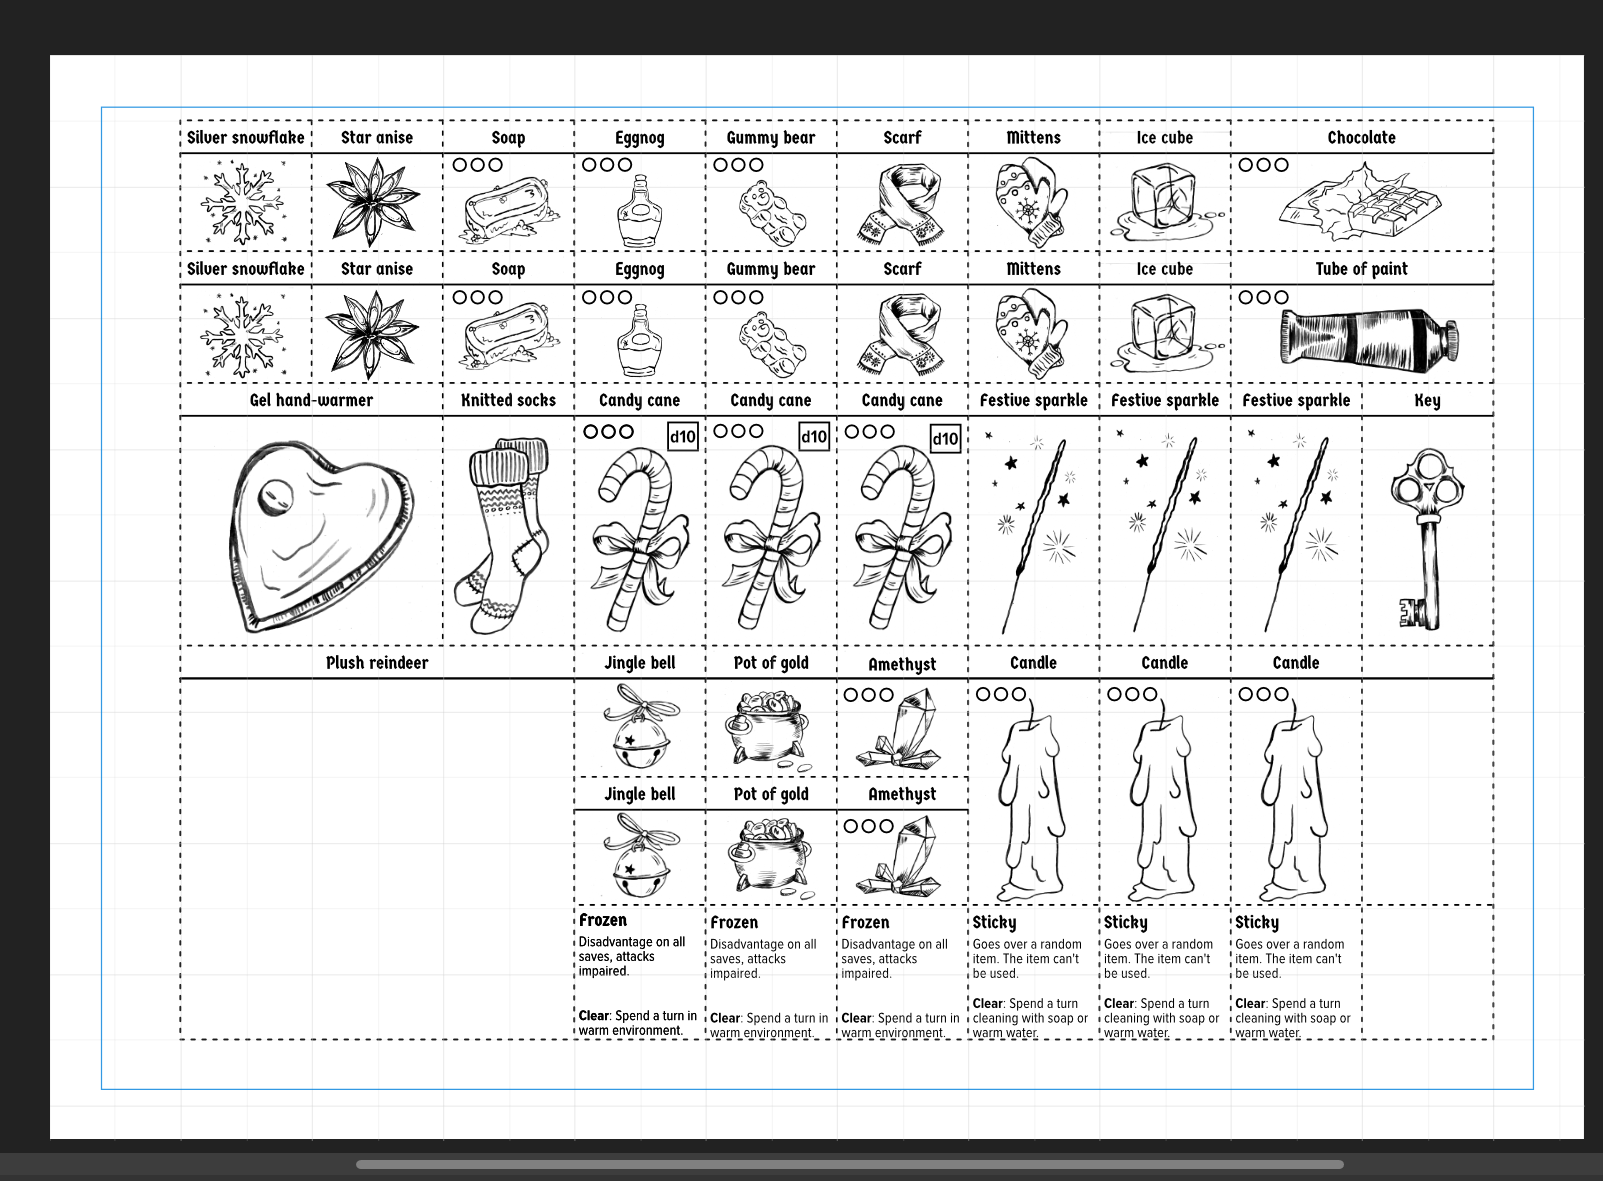Click the heart-shaped gel hand-warmer drawing

320,536
